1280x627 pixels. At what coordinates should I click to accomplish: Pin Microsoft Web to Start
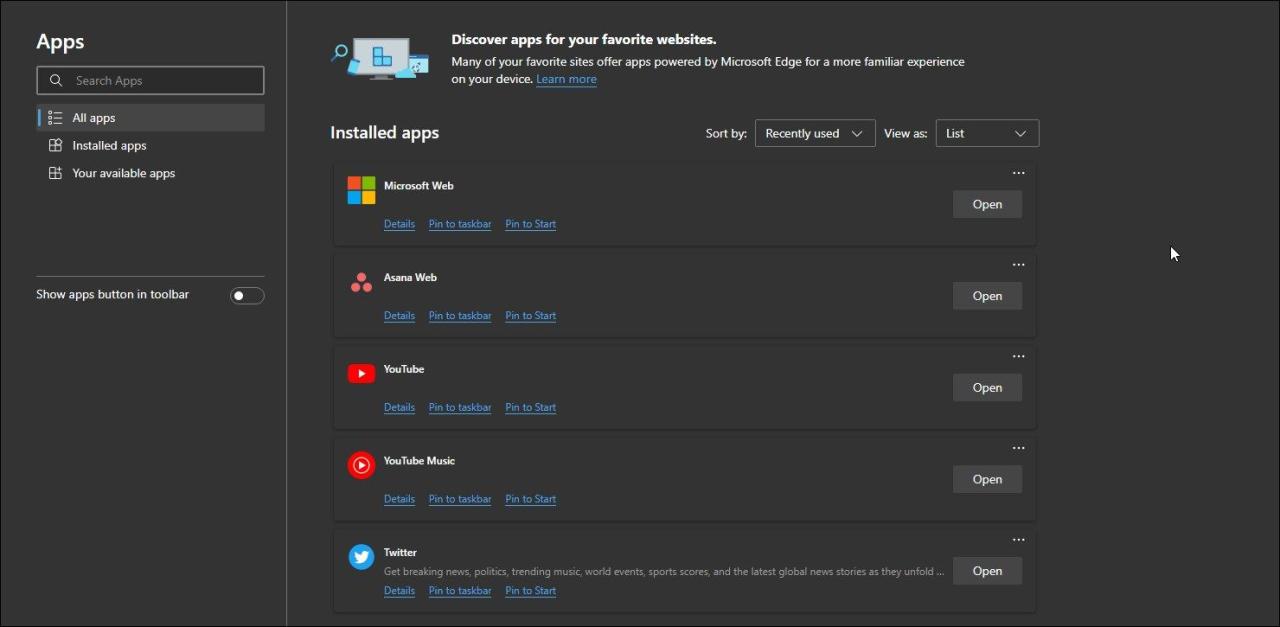[x=530, y=224]
